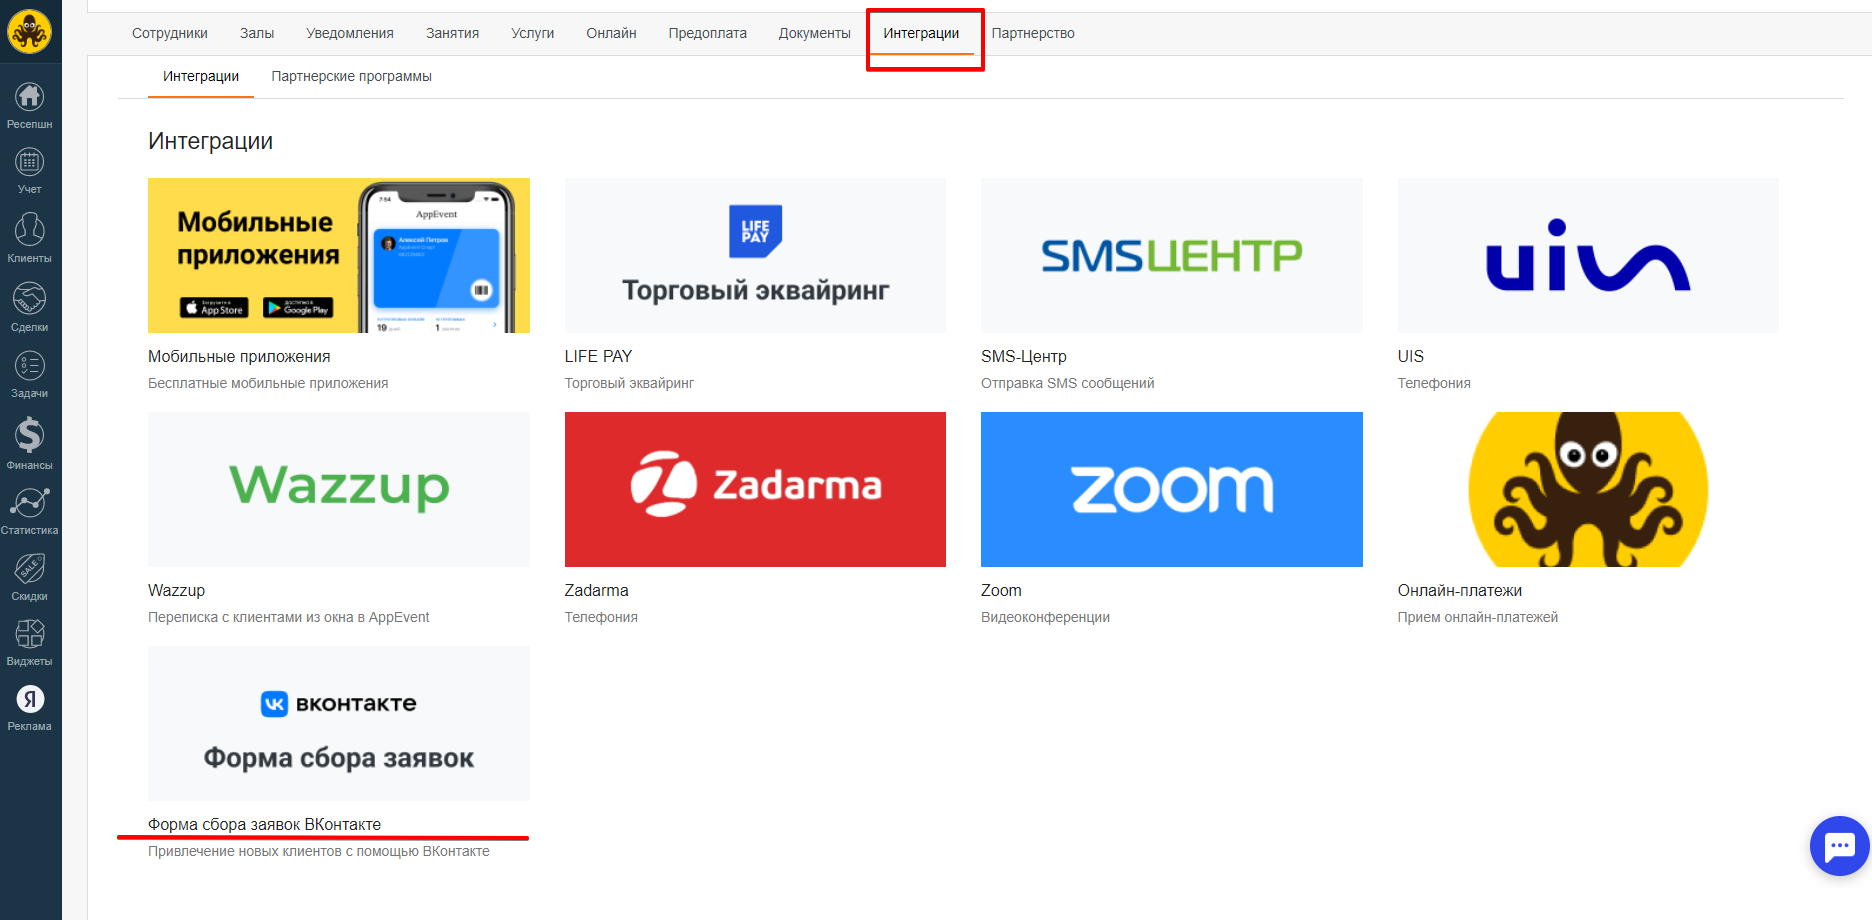
Task: Click the Wazzup title link
Action: click(x=176, y=590)
